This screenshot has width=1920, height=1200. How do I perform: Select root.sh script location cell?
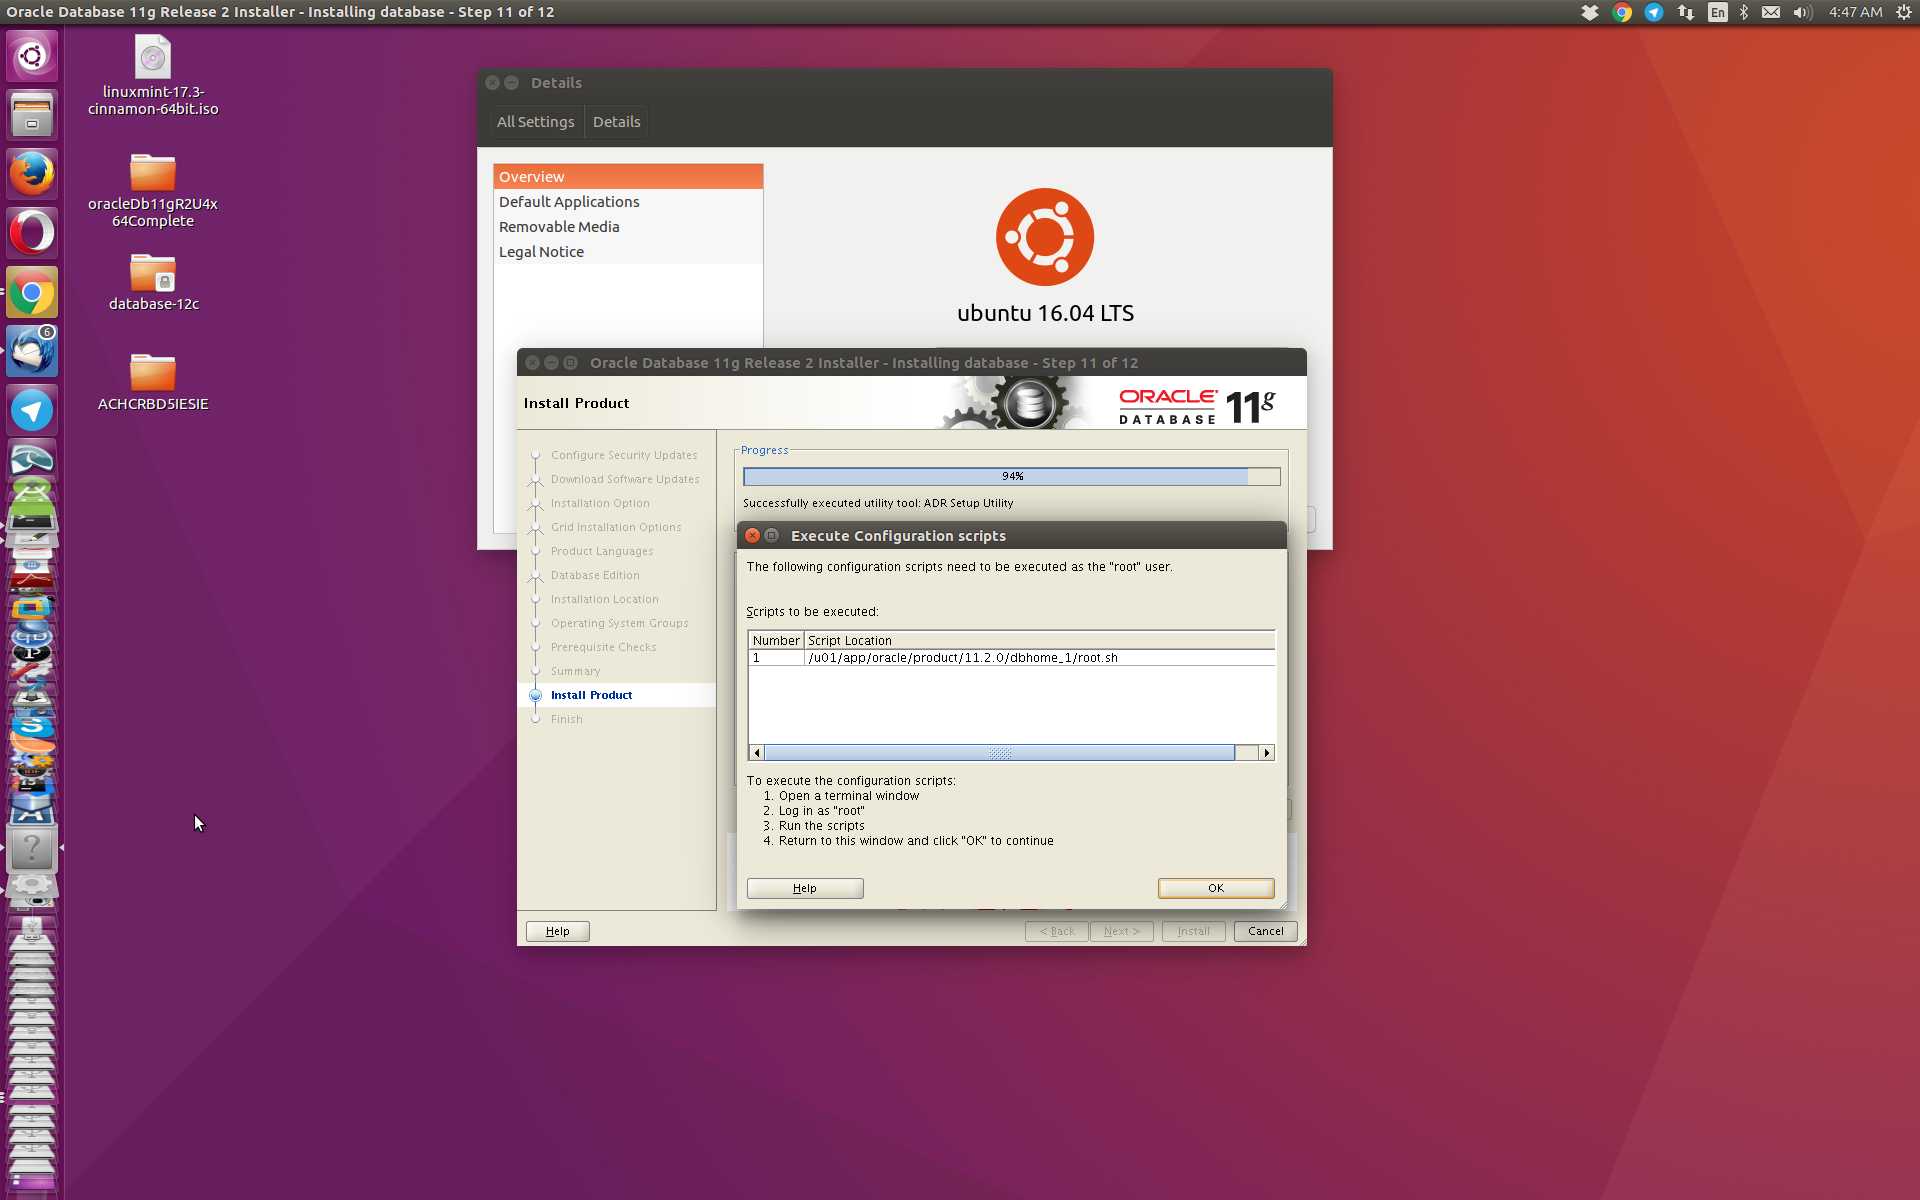[x=1040, y=658]
